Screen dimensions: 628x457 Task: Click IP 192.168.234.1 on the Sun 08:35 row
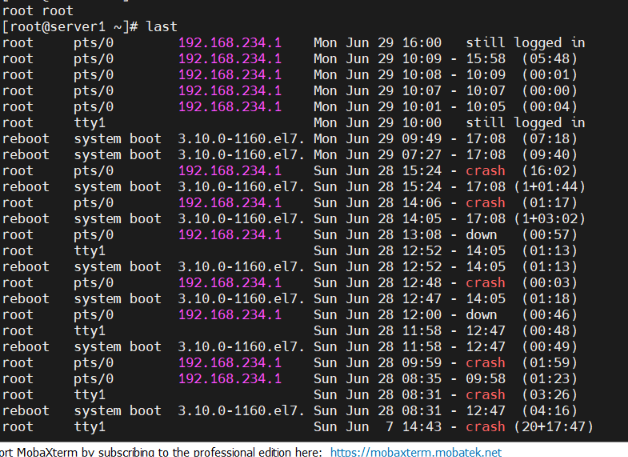230,379
